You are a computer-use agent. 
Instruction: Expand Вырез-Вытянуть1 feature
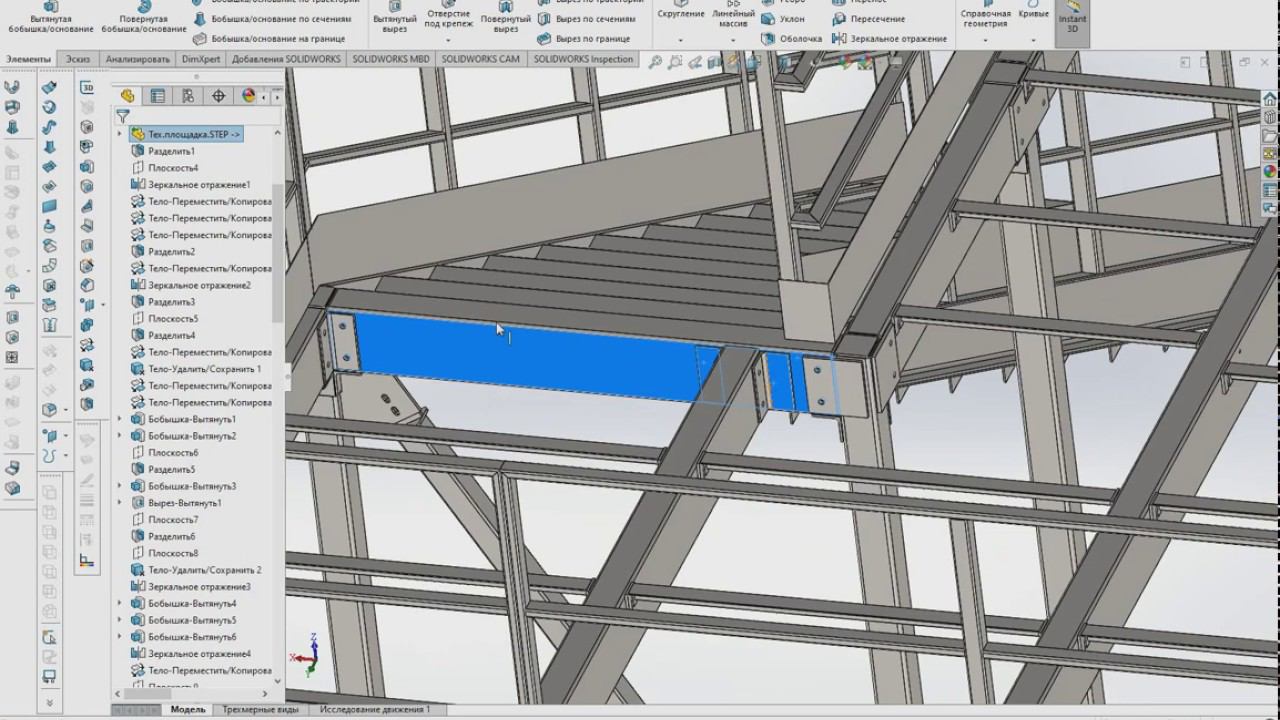coord(120,503)
